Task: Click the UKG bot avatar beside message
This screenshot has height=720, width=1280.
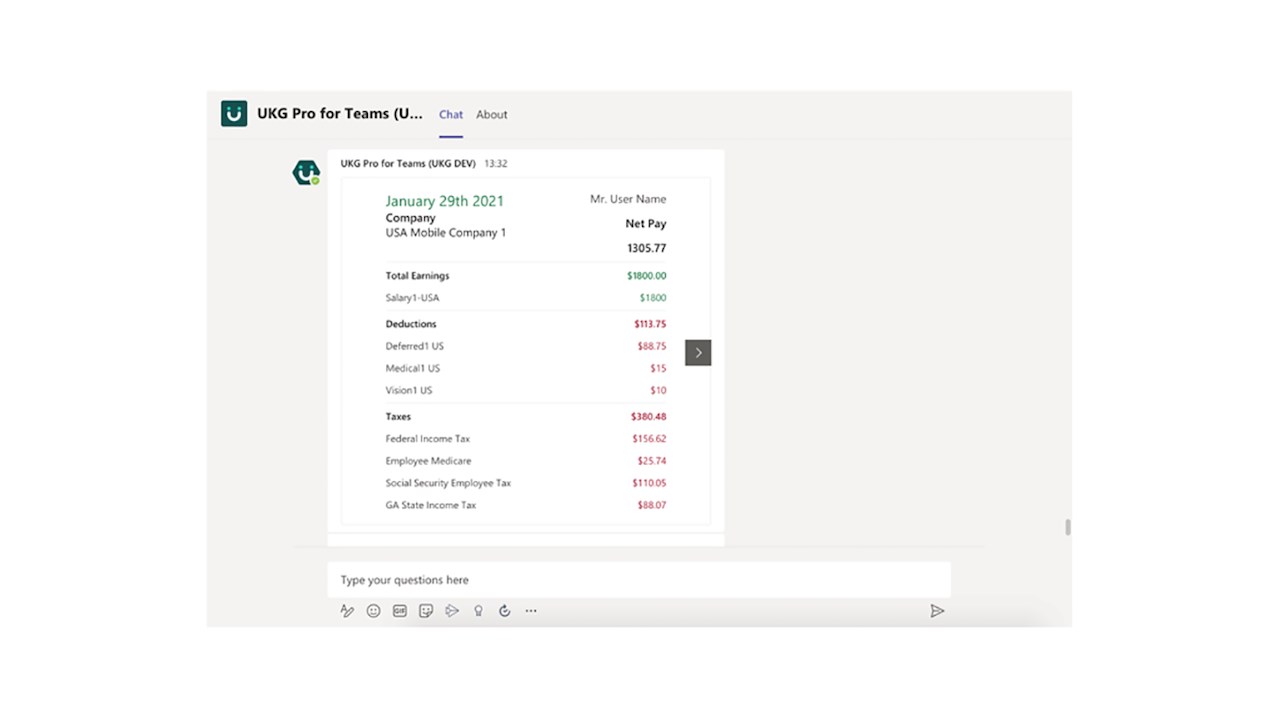Action: tap(306, 173)
